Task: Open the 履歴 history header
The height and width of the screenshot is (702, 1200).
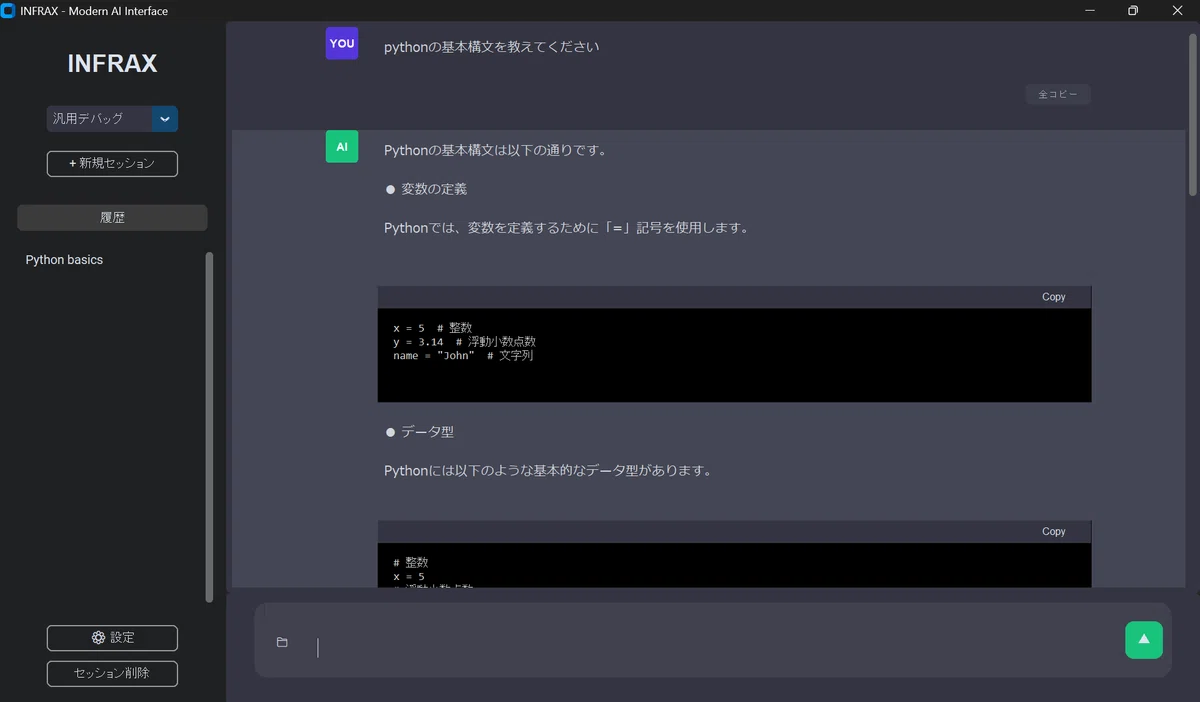Action: (112, 218)
